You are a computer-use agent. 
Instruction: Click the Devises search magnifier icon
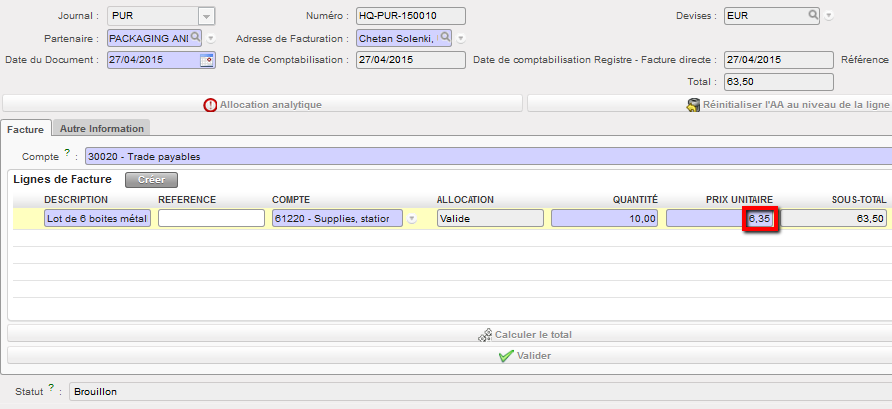coord(814,15)
